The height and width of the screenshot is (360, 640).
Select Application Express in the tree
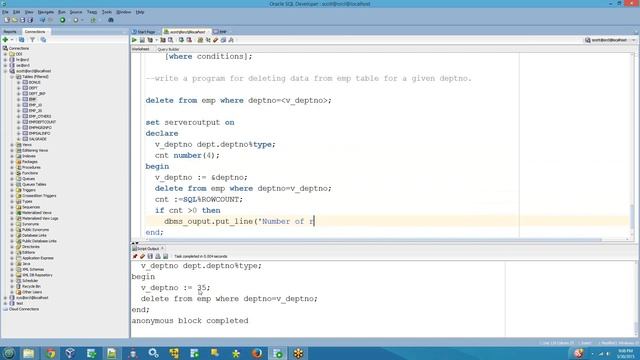click(x=38, y=258)
